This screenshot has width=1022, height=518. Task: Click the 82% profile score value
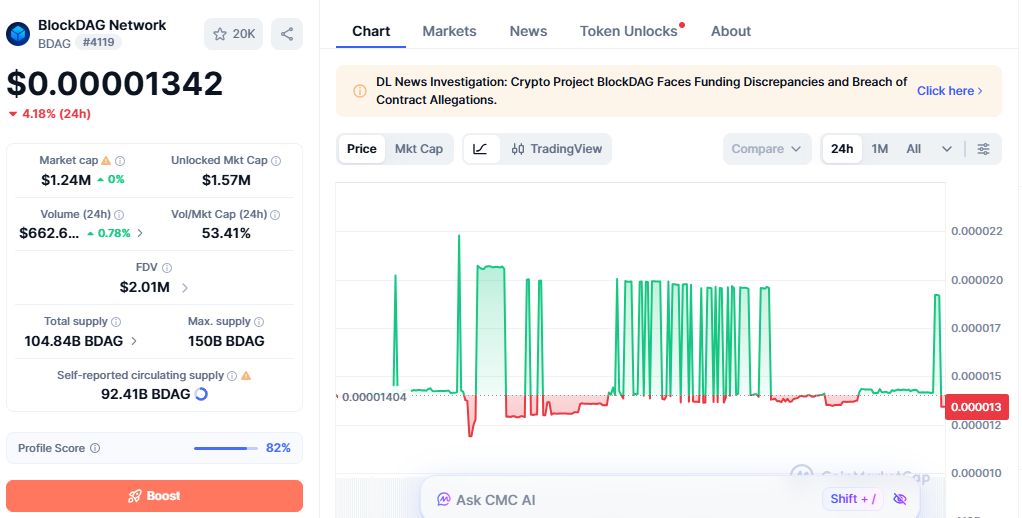tap(278, 448)
